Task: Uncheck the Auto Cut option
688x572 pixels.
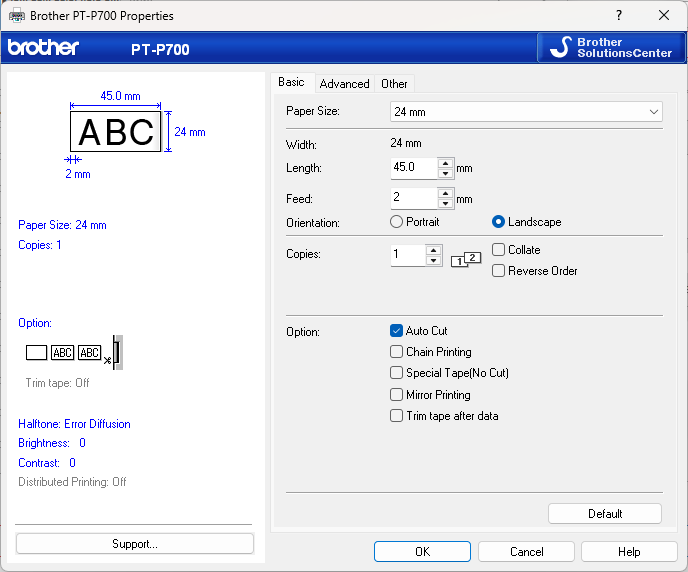Action: [419, 331]
